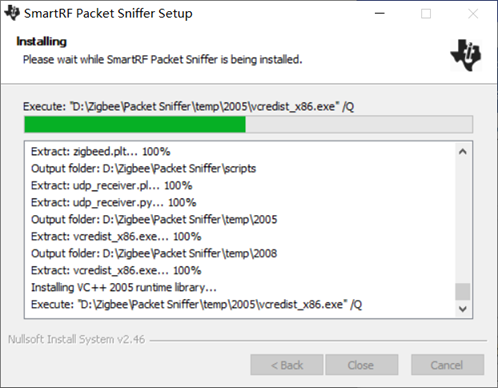
Task: Click the Back button
Action: tap(287, 365)
